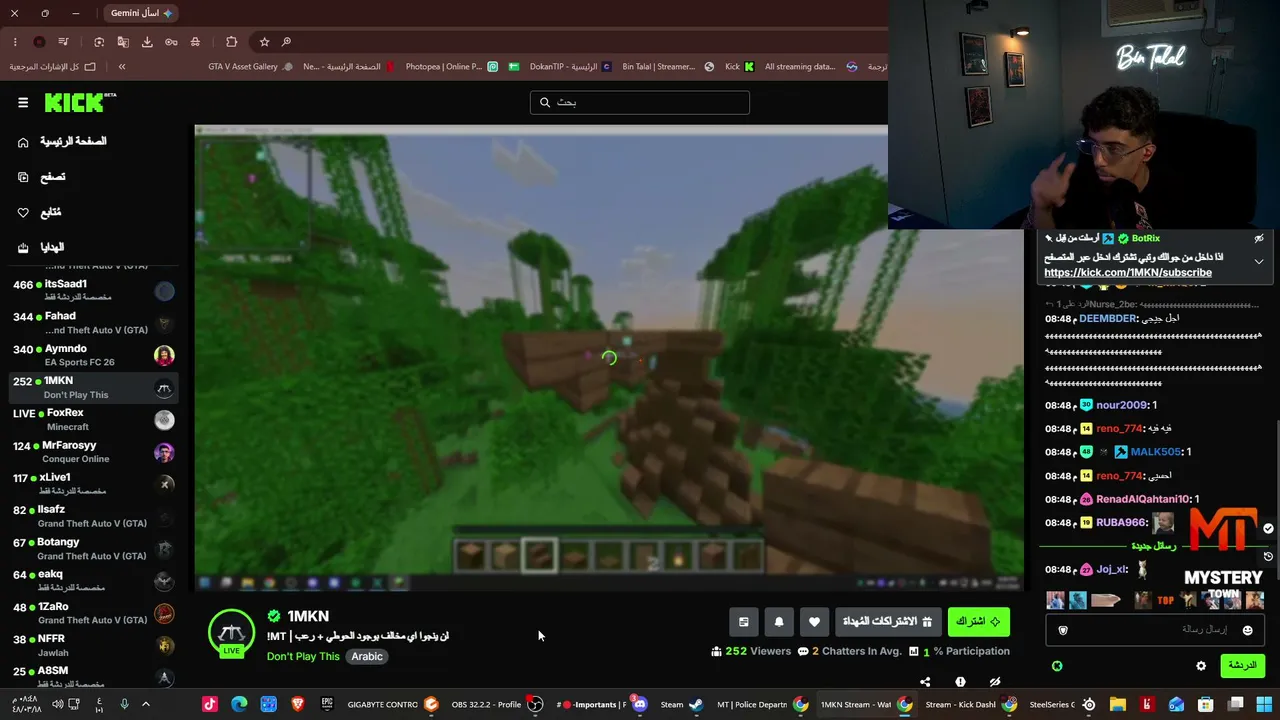Open الهدايا (Gifts) in the sidebar
1280x720 pixels.
pyautogui.click(x=40, y=247)
